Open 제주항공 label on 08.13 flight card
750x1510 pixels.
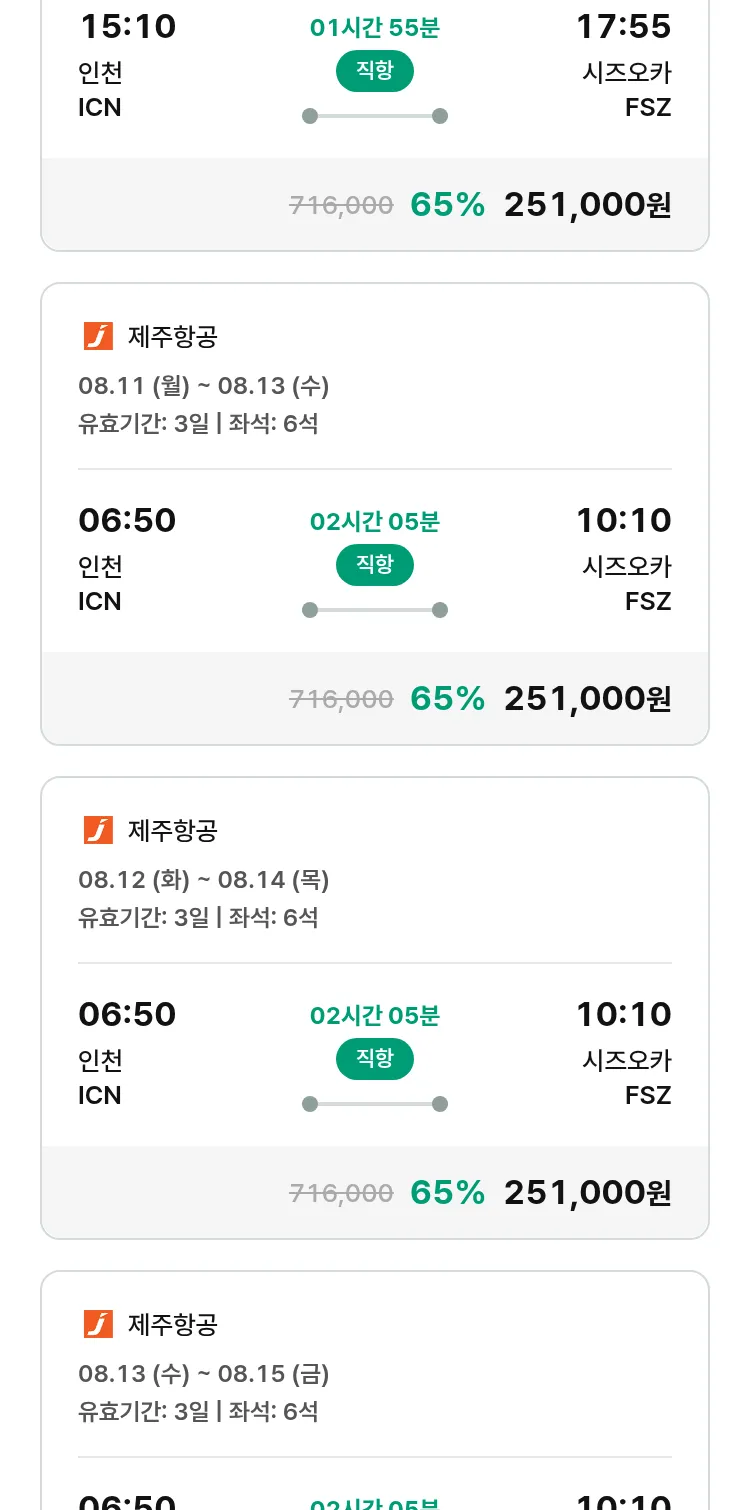pyautogui.click(x=172, y=1324)
